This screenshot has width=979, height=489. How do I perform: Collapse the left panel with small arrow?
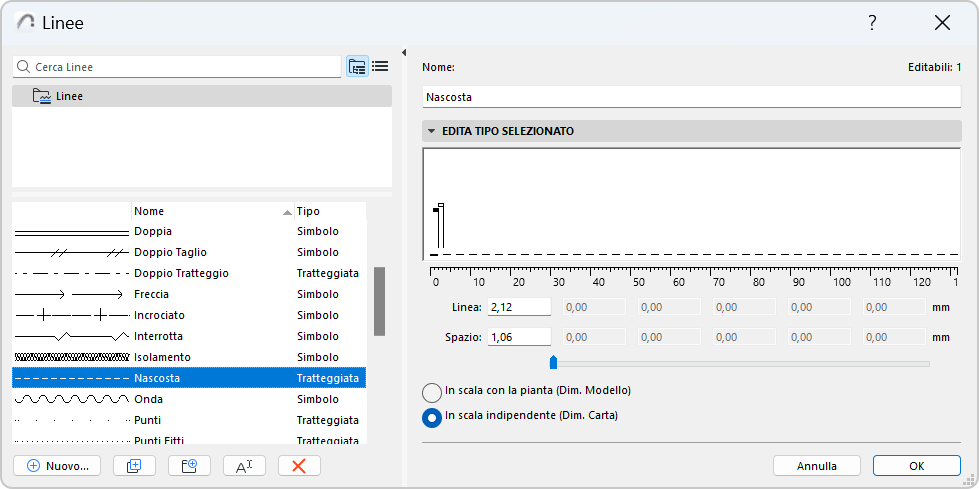tap(404, 52)
